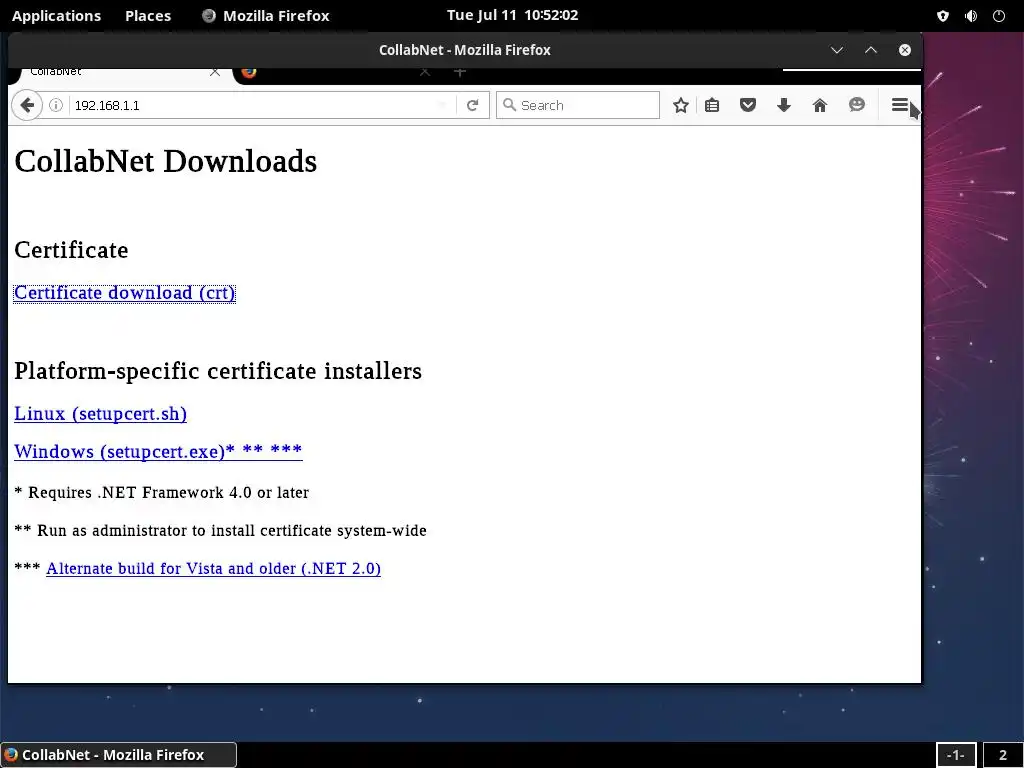
Task: Open Windows (setupcert.exe) link
Action: pyautogui.click(x=158, y=451)
